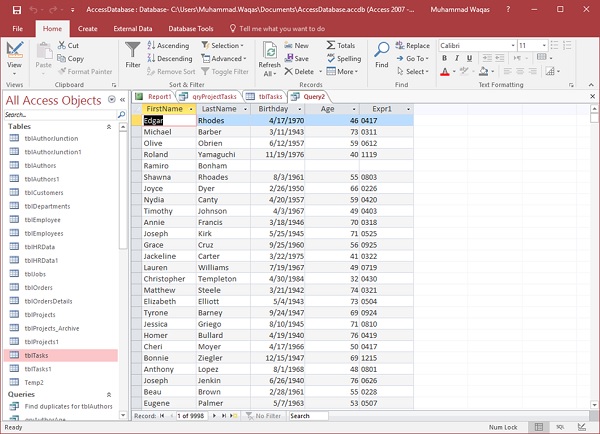Open the Advanced filter options dropdown
Image resolution: width=600 pixels, height=434 pixels.
[226, 58]
